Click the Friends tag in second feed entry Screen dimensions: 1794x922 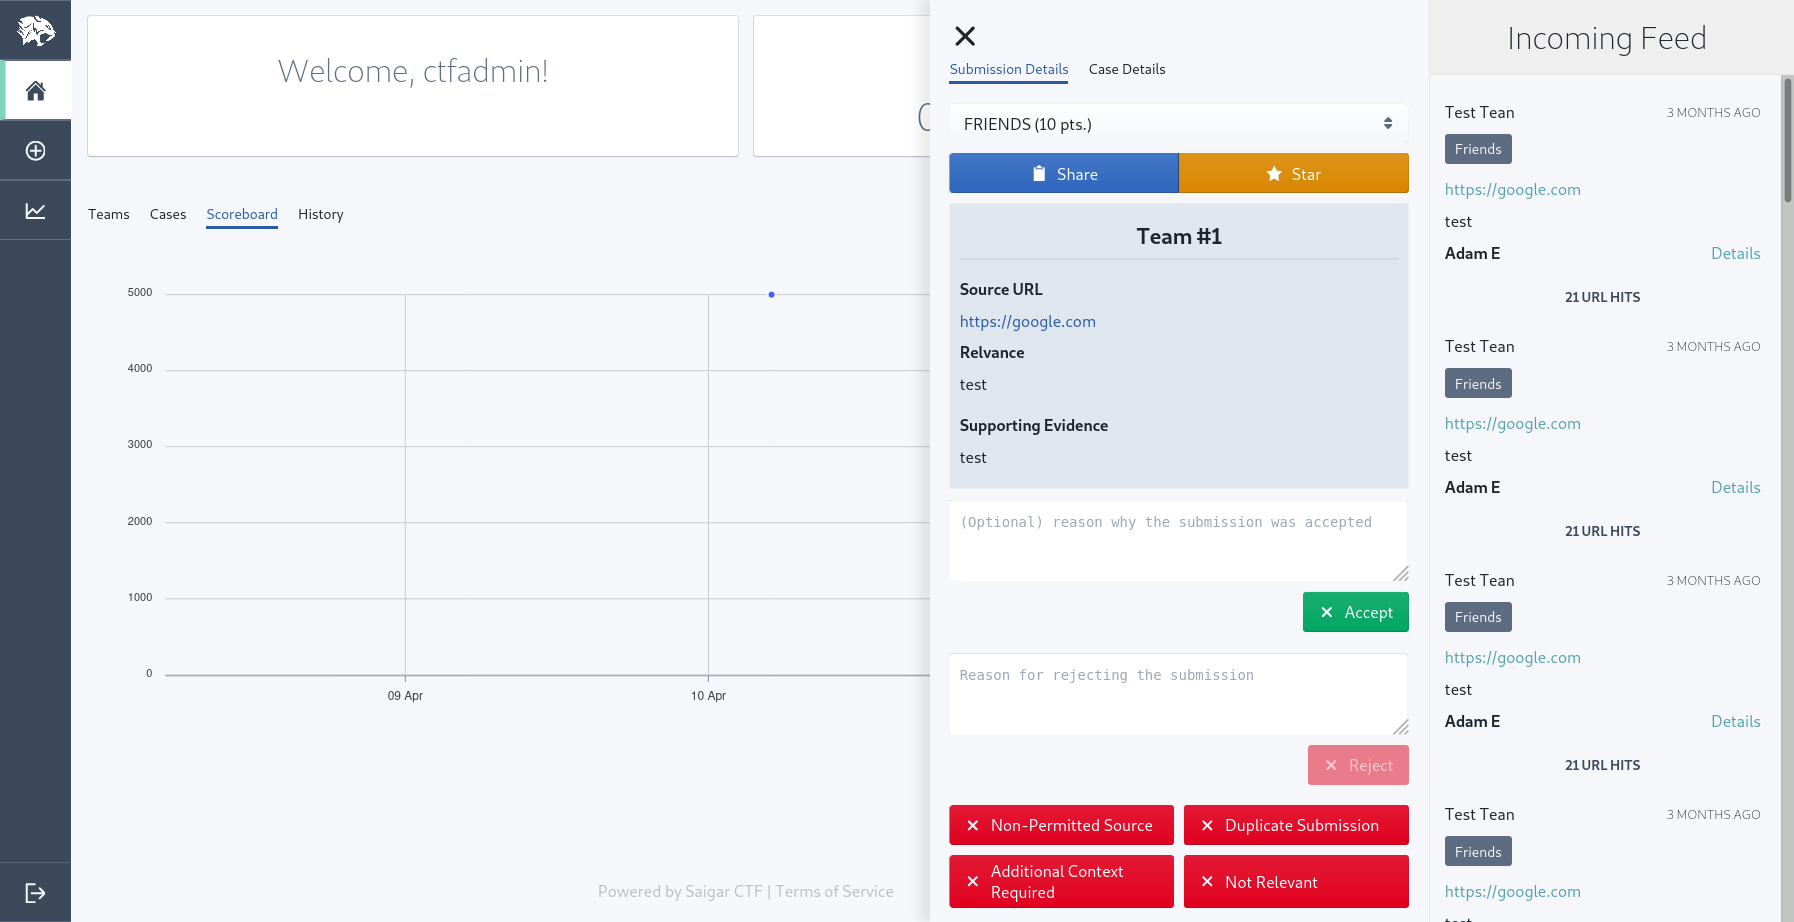click(1478, 383)
